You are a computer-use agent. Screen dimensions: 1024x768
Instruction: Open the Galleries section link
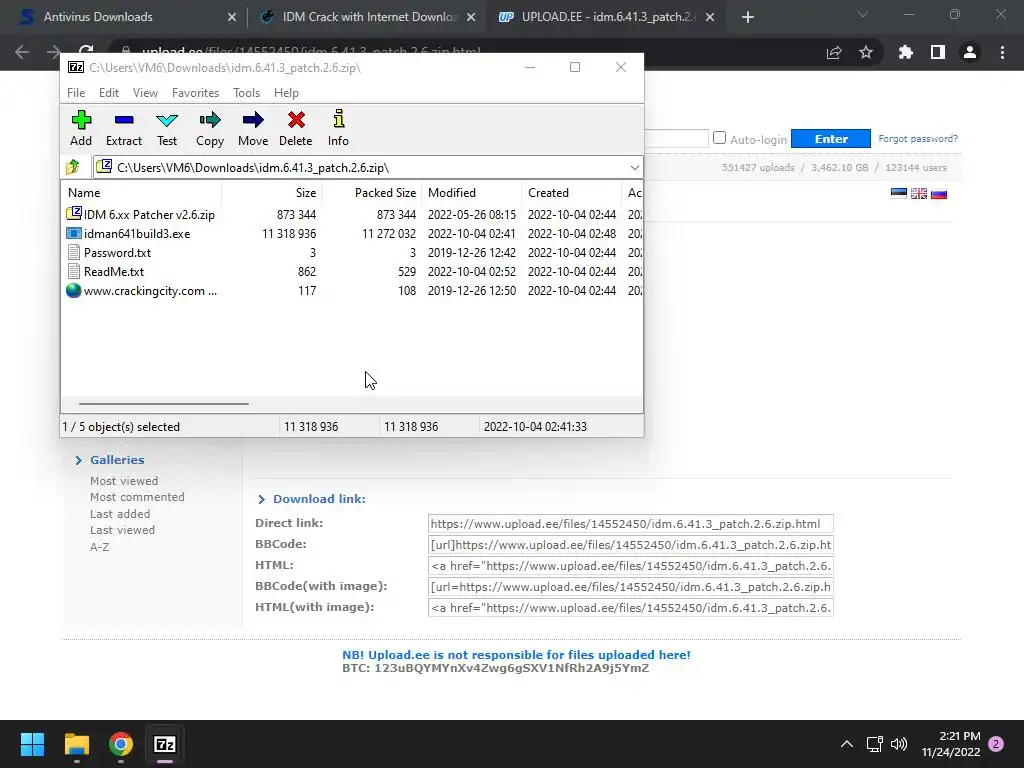117,460
